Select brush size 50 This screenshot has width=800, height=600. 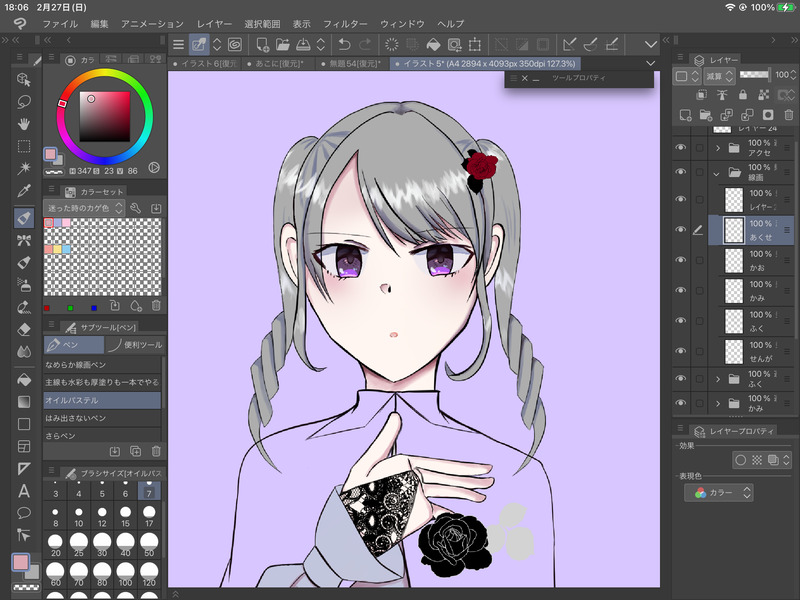(x=149, y=545)
